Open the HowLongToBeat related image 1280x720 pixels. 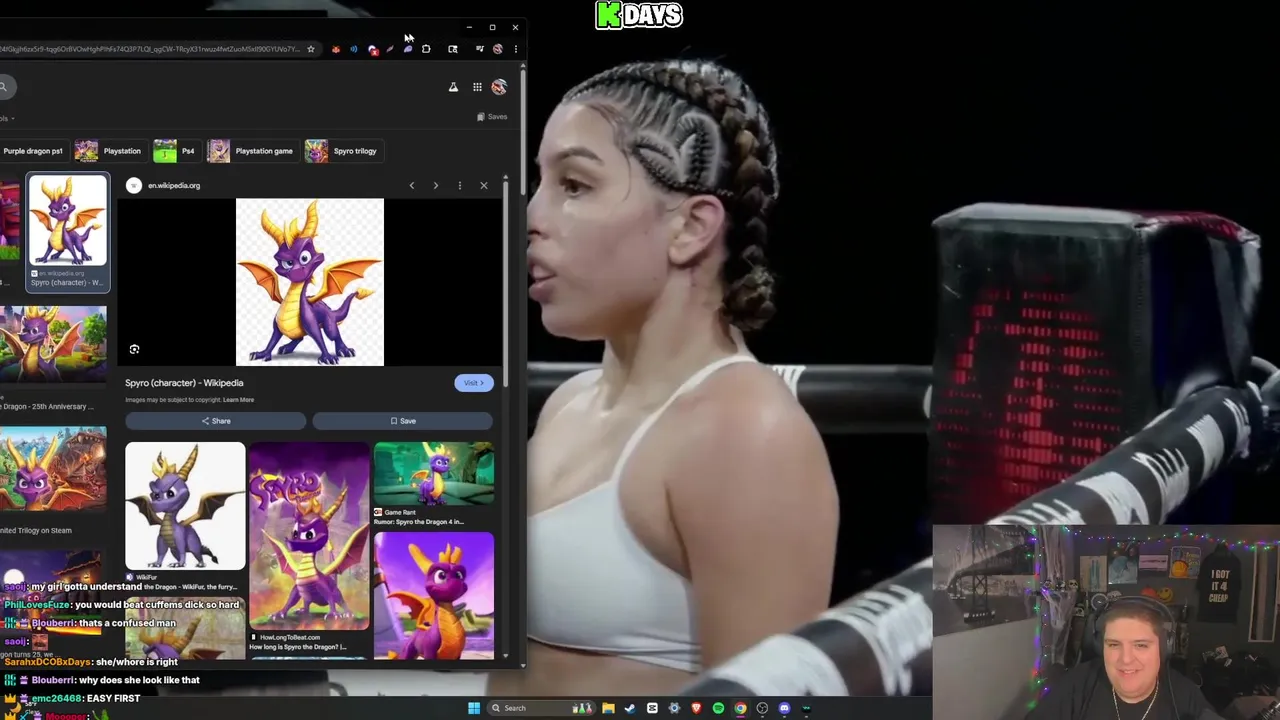(x=309, y=537)
